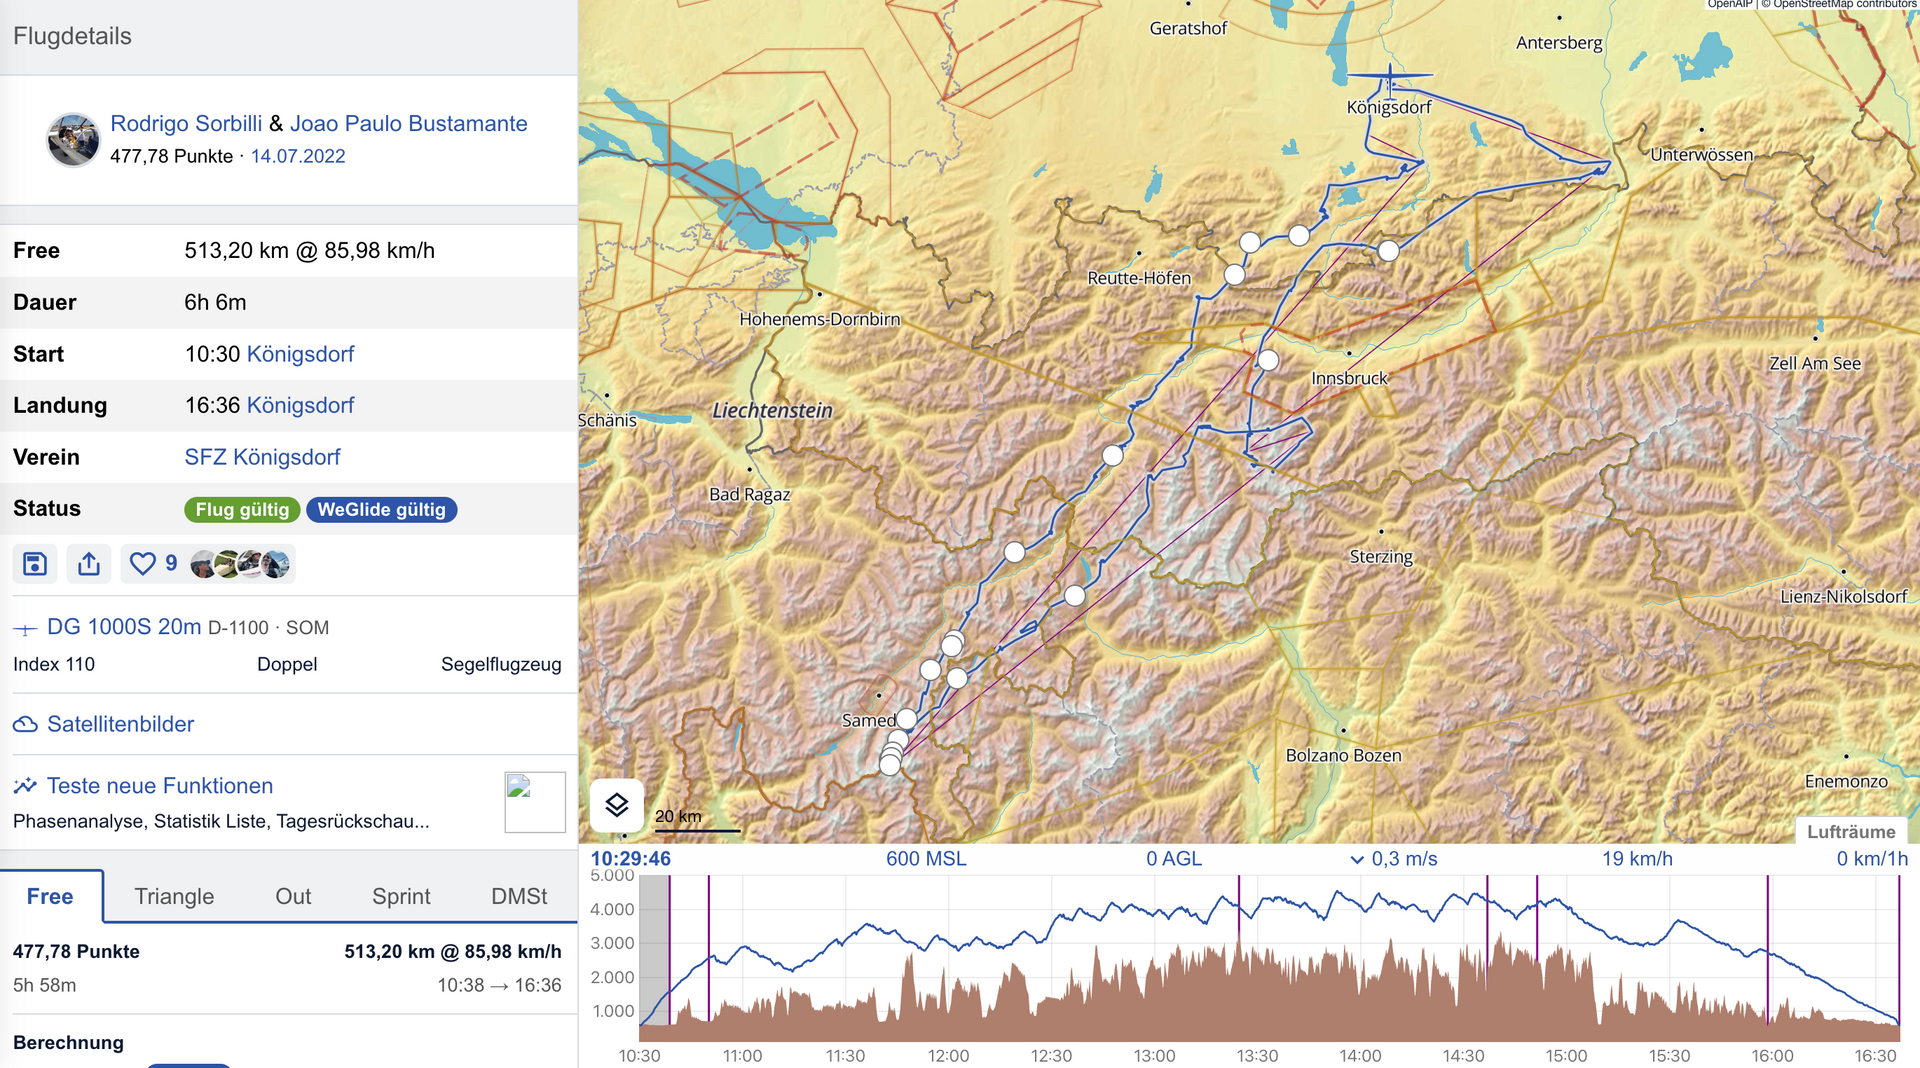The width and height of the screenshot is (1920, 1068).
Task: Click the Bolzano Bozen label on map
Action: point(1343,755)
